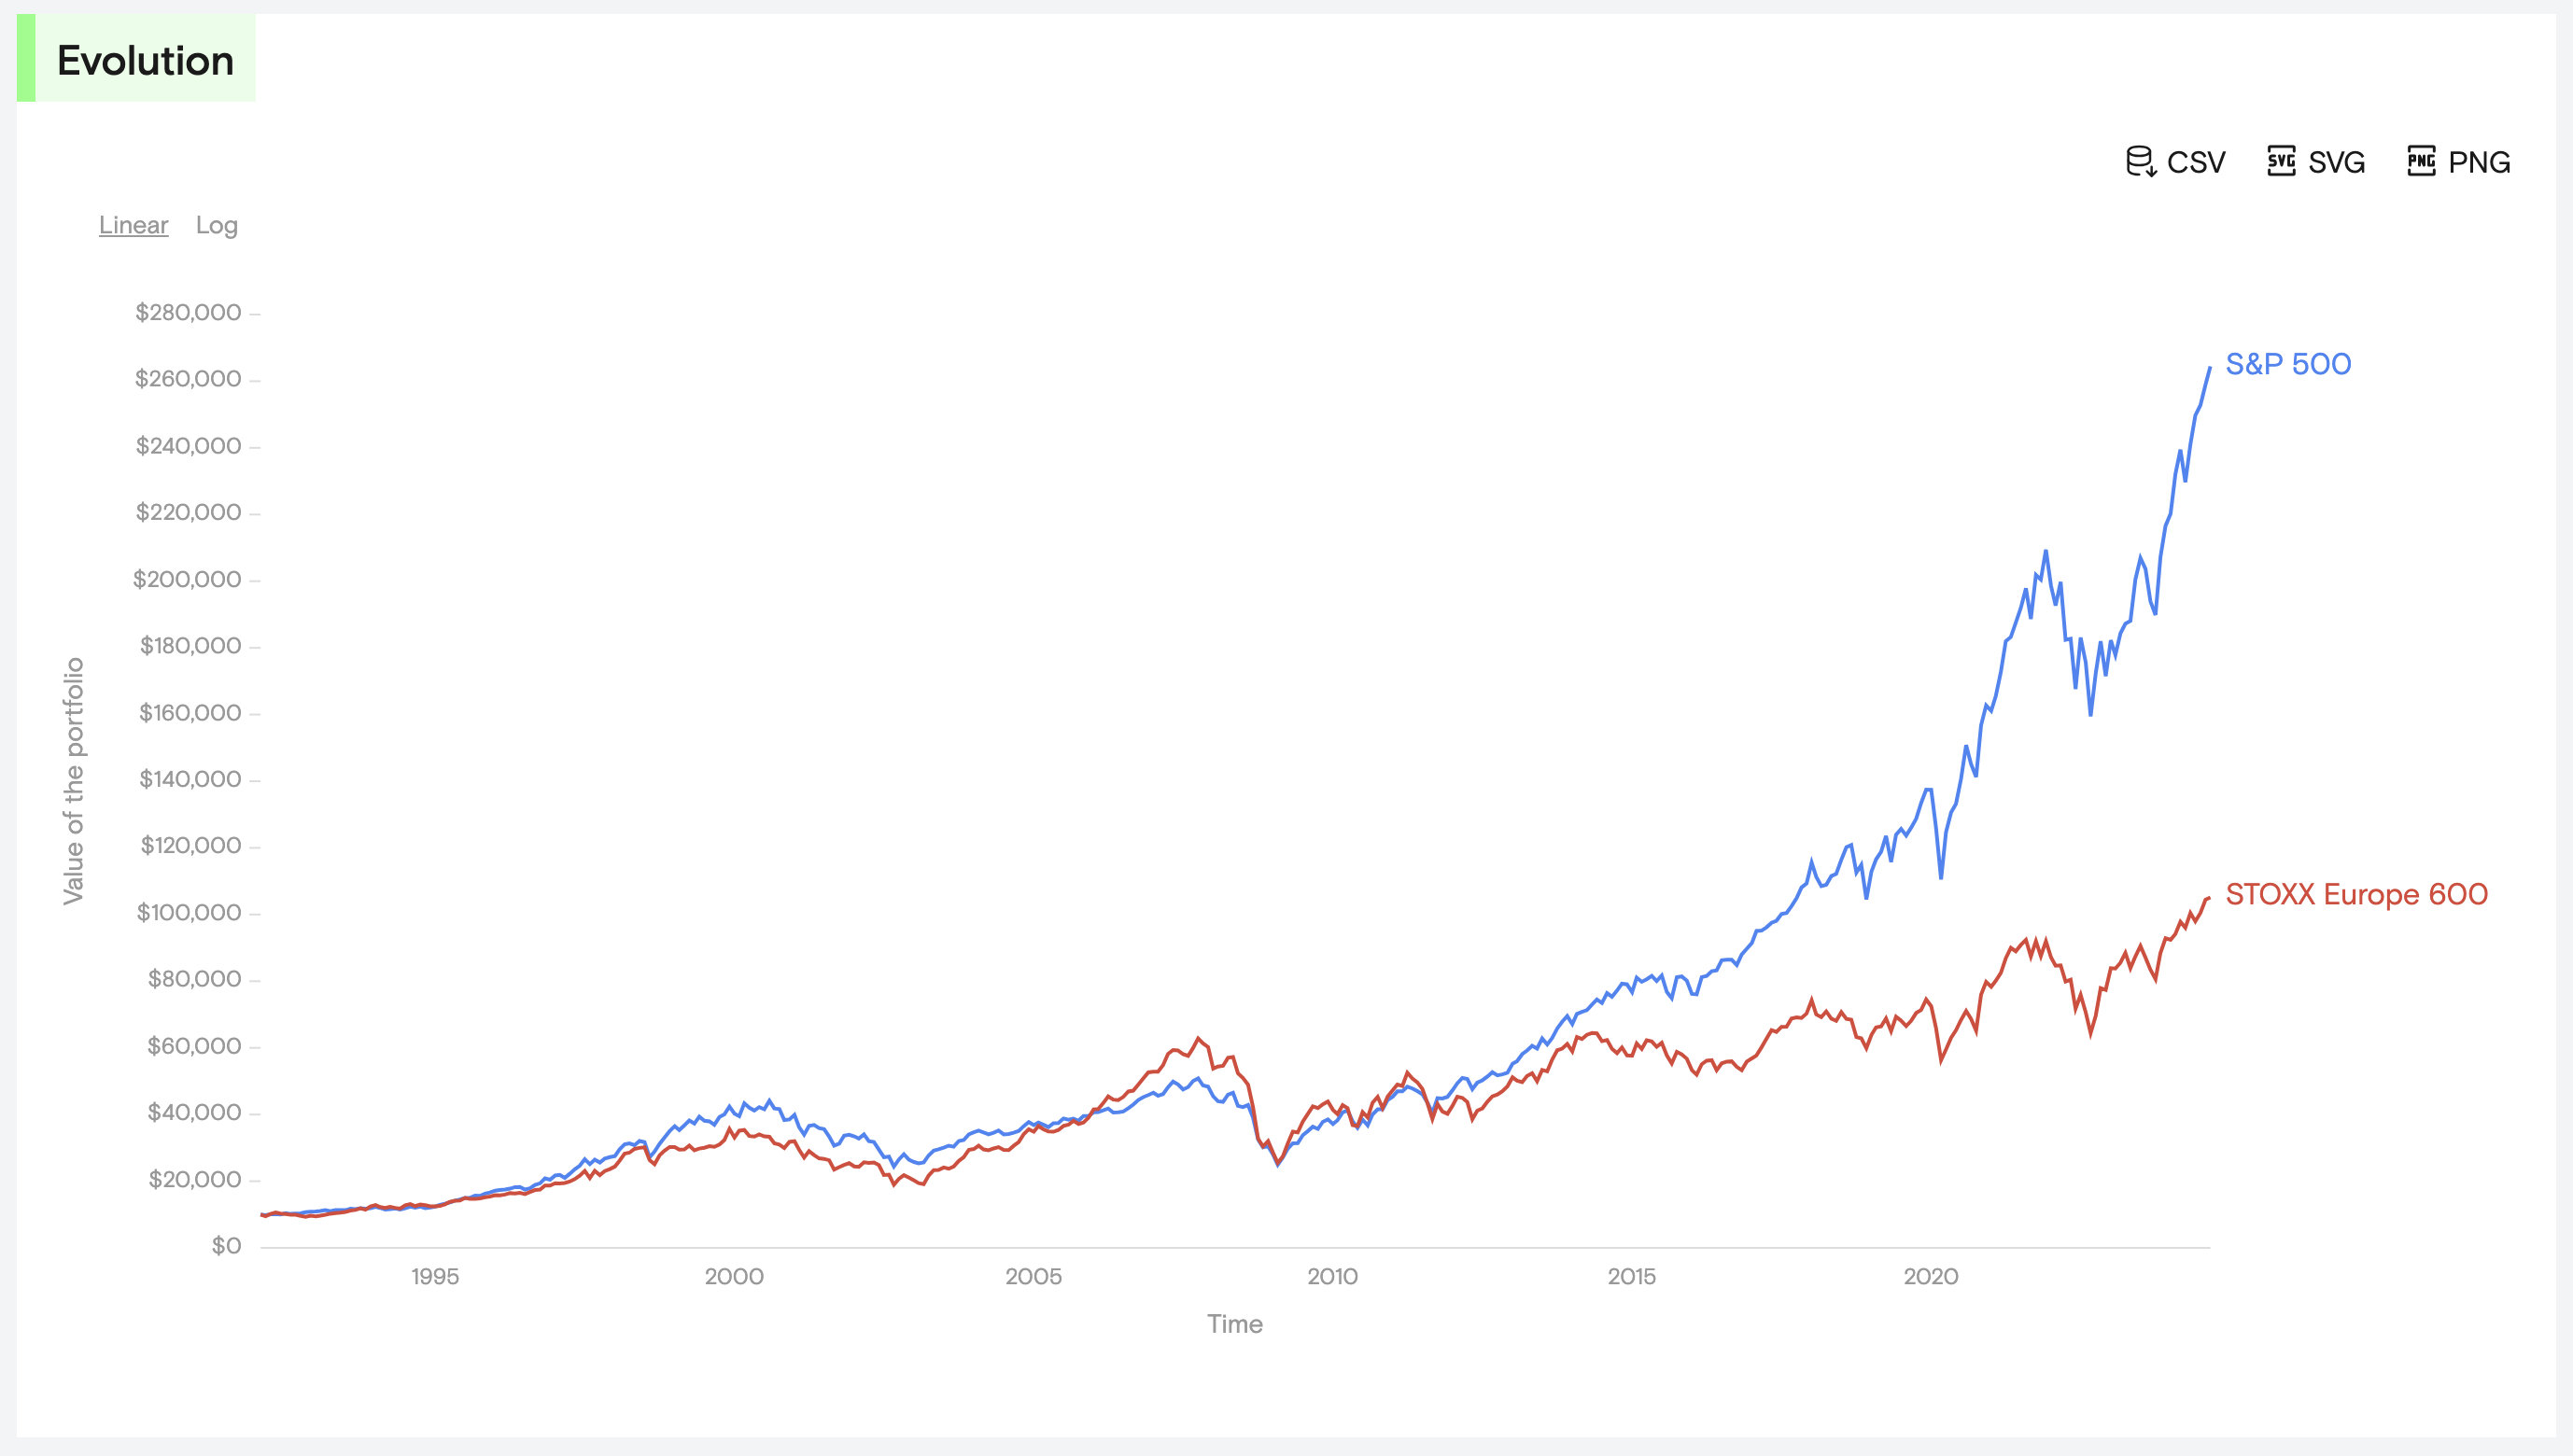Click the Time axis title

(1234, 1324)
